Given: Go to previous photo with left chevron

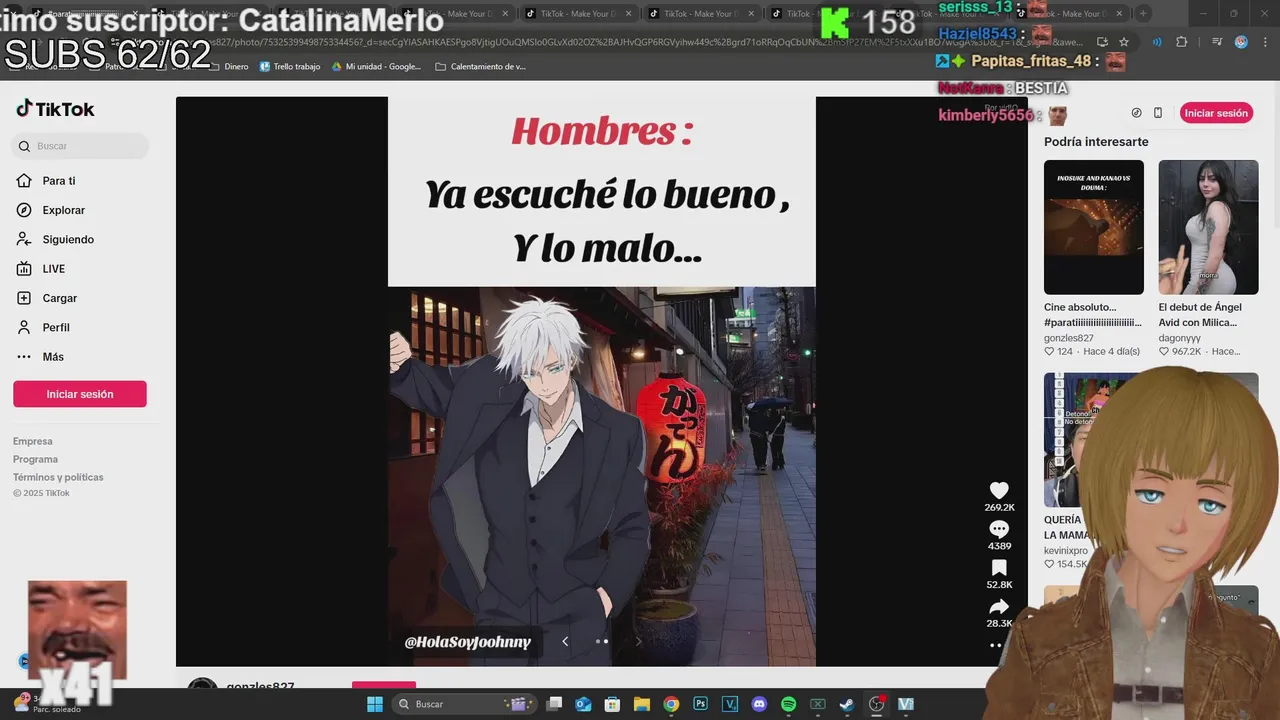Looking at the screenshot, I should 565,641.
